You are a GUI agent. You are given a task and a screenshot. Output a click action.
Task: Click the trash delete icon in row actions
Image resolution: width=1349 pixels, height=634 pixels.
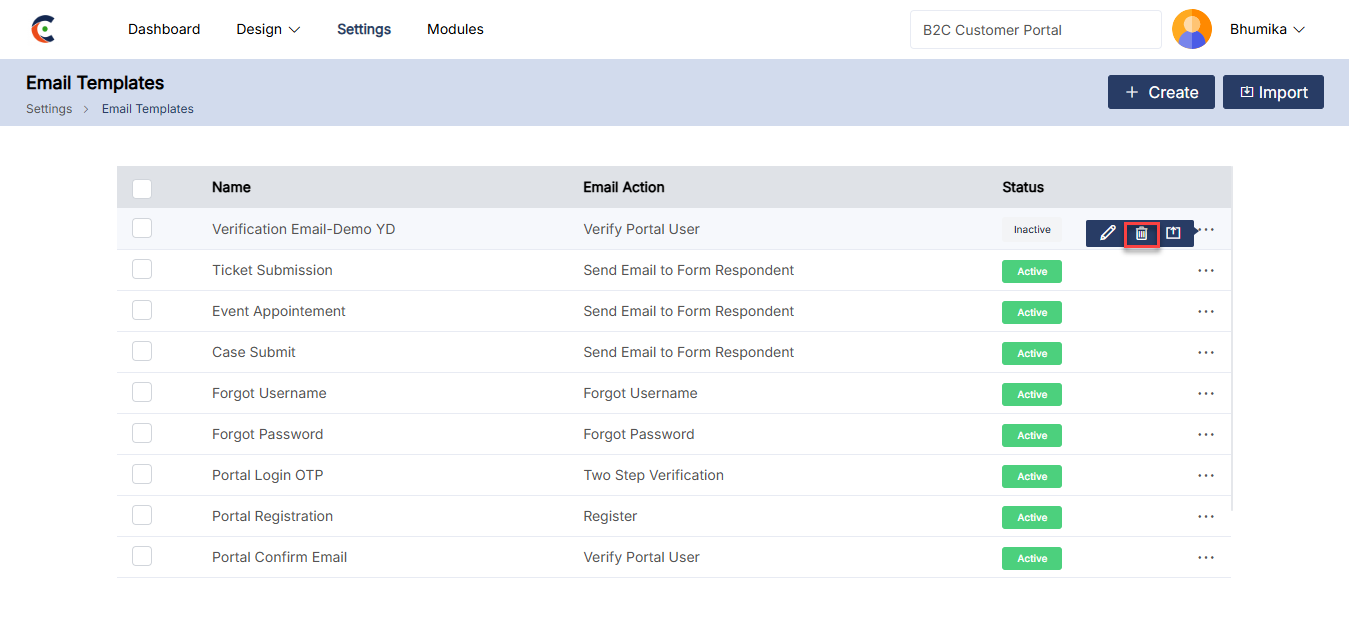(x=1141, y=233)
